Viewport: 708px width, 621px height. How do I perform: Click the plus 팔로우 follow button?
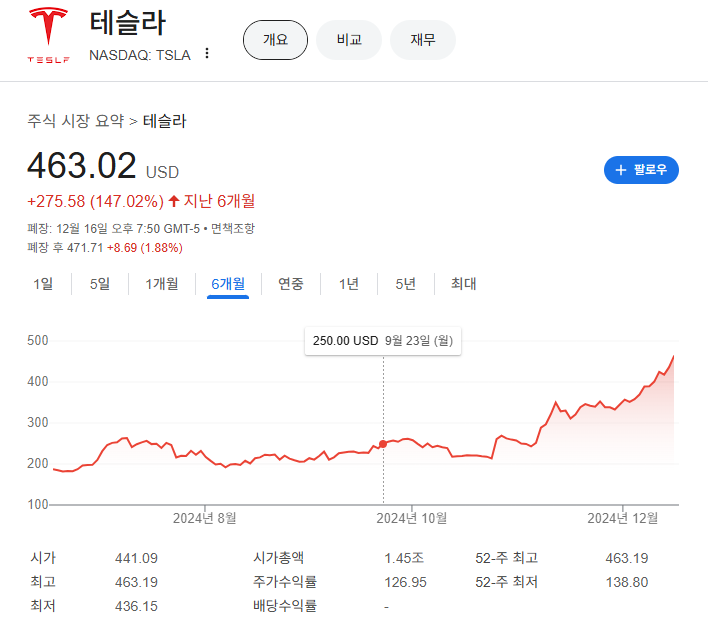coord(641,170)
